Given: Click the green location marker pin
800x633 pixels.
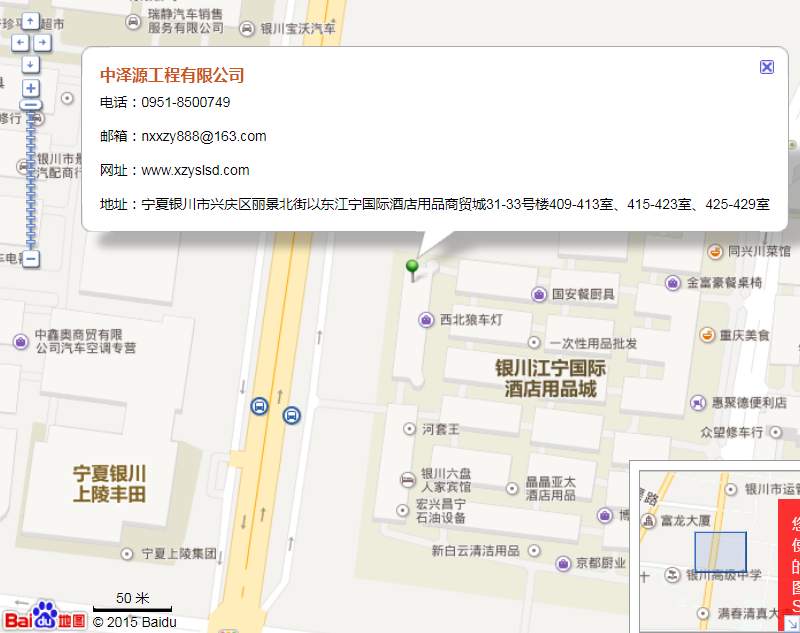Looking at the screenshot, I should click(x=412, y=270).
